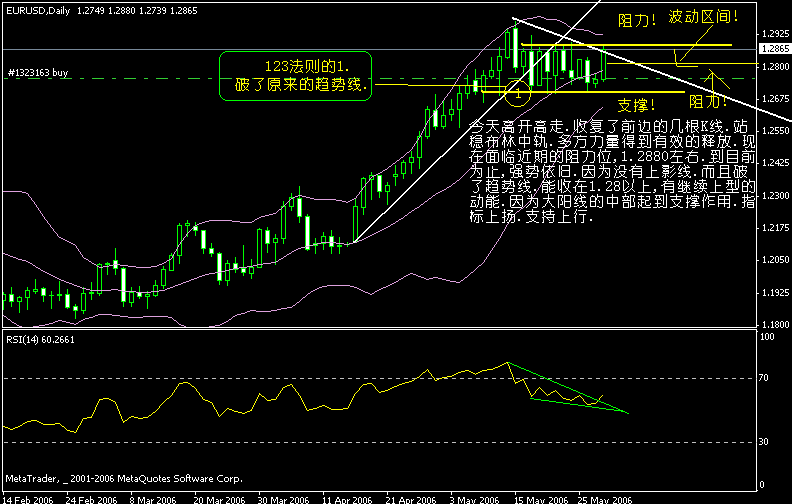Click the 20 Mar 2006 date label
Image resolution: width=792 pixels, height=504 pixels.
[x=219, y=500]
